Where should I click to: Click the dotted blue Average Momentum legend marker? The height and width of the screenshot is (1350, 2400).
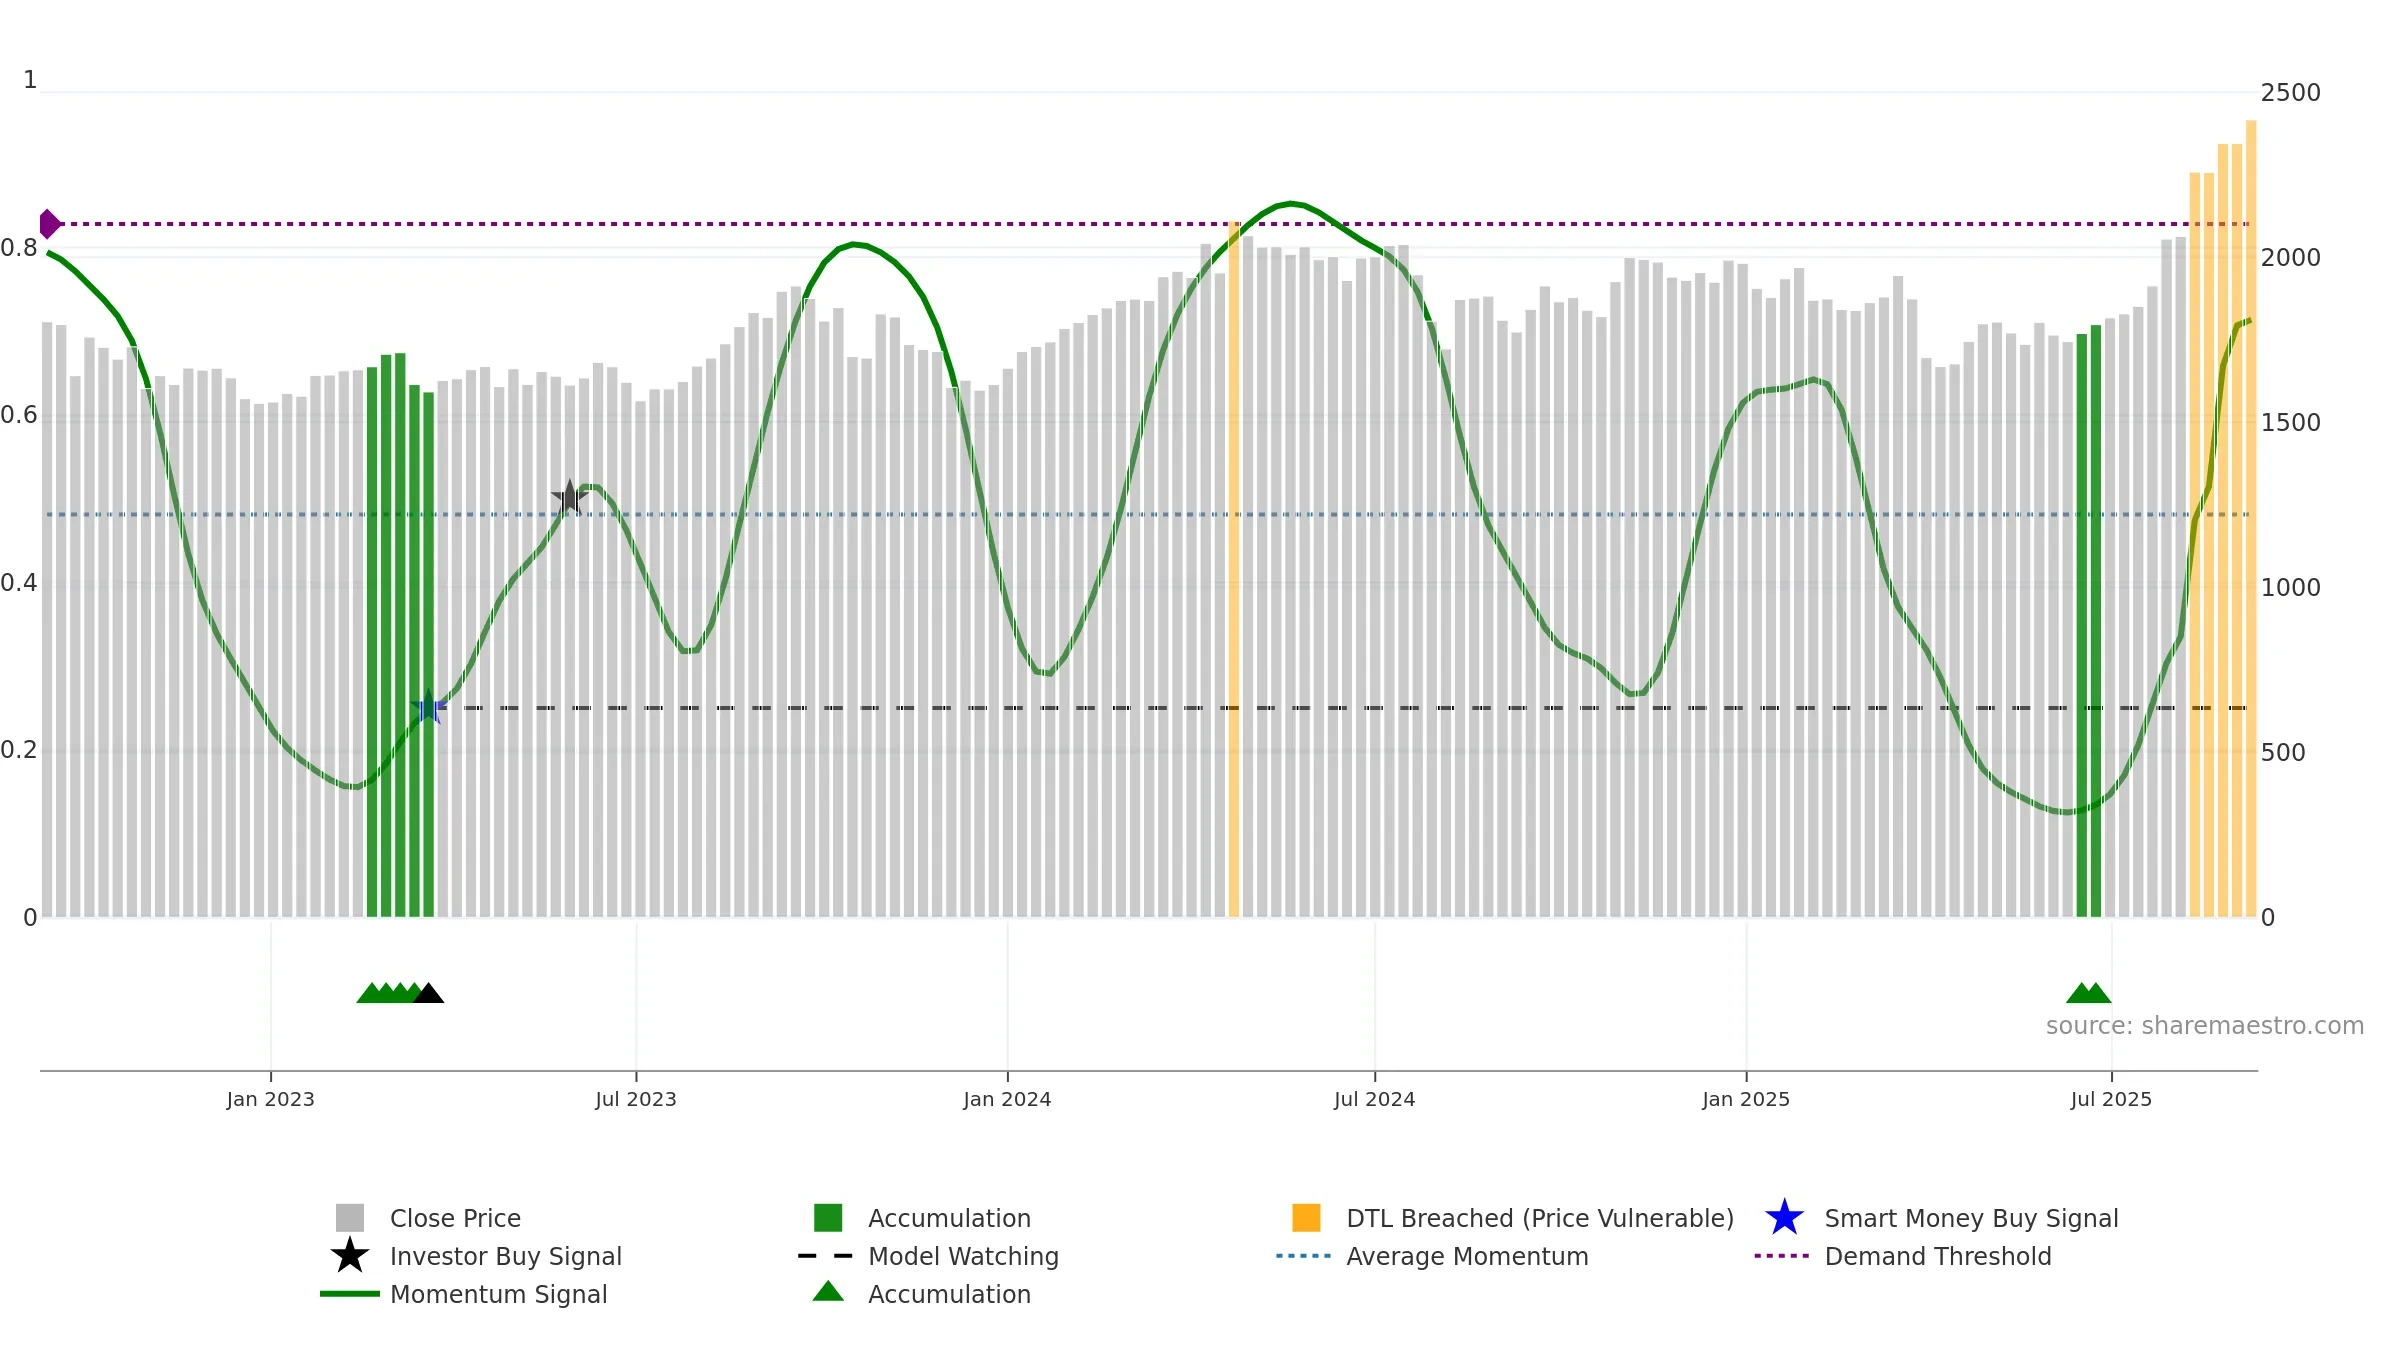[x=1304, y=1256]
